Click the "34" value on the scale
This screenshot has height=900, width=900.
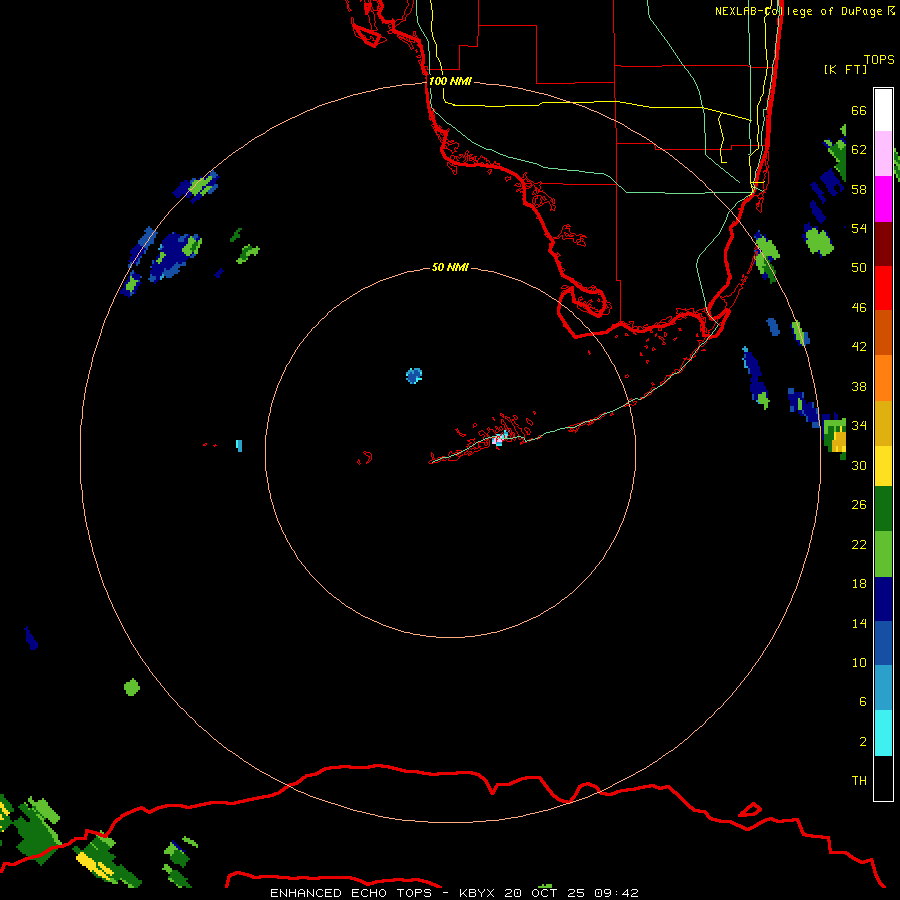[859, 425]
